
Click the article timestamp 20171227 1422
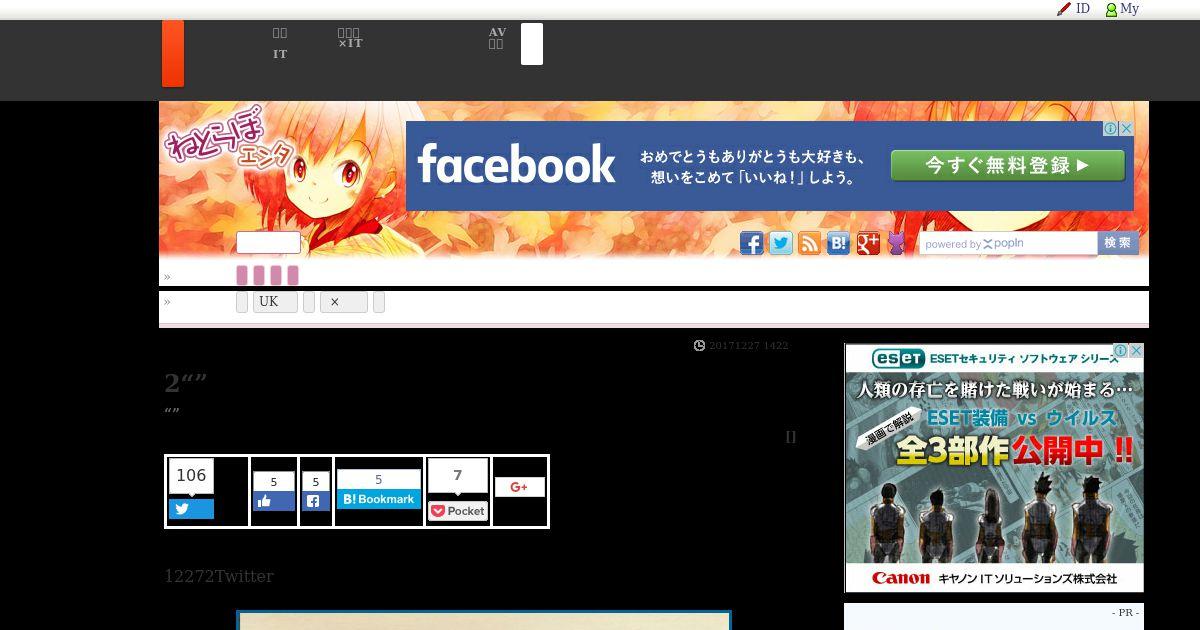point(749,346)
